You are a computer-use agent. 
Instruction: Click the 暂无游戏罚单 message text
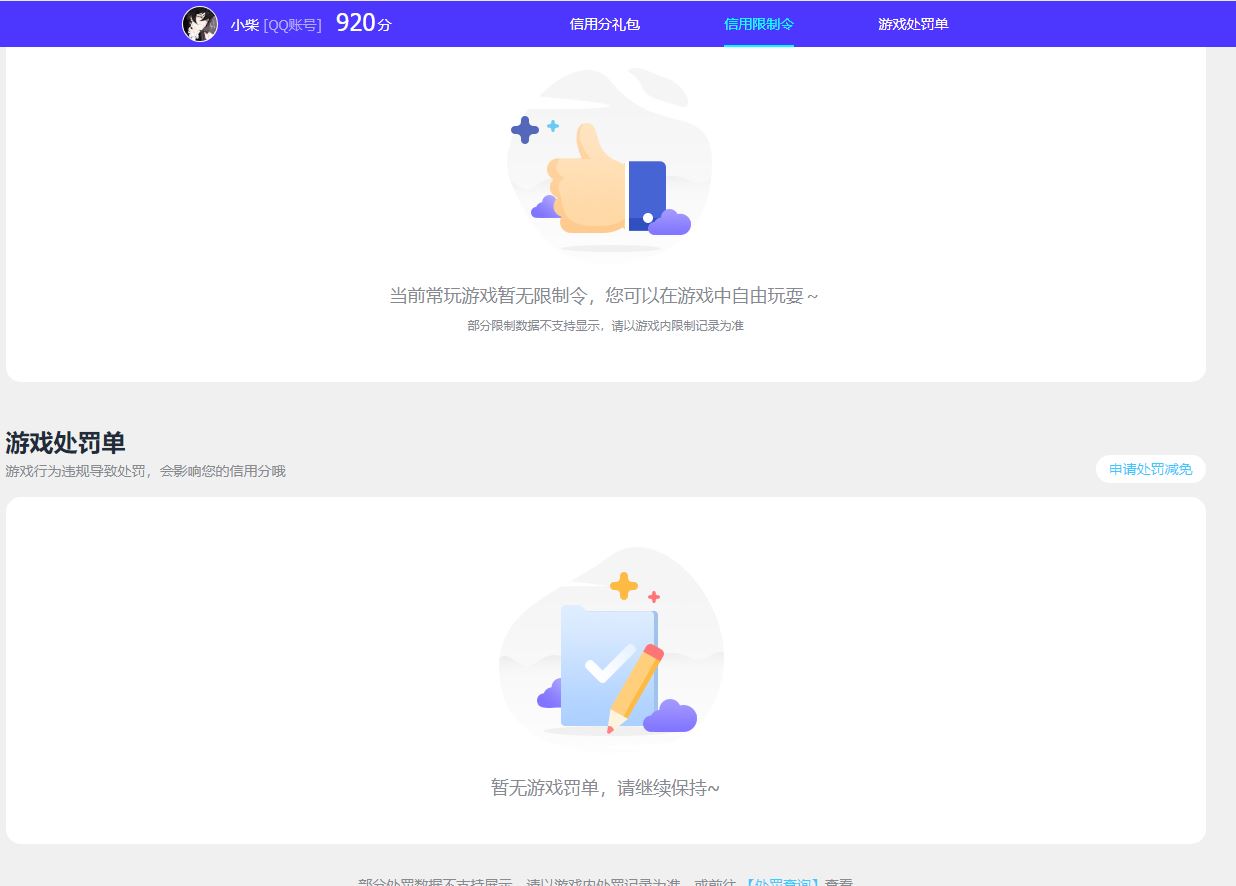pos(605,788)
